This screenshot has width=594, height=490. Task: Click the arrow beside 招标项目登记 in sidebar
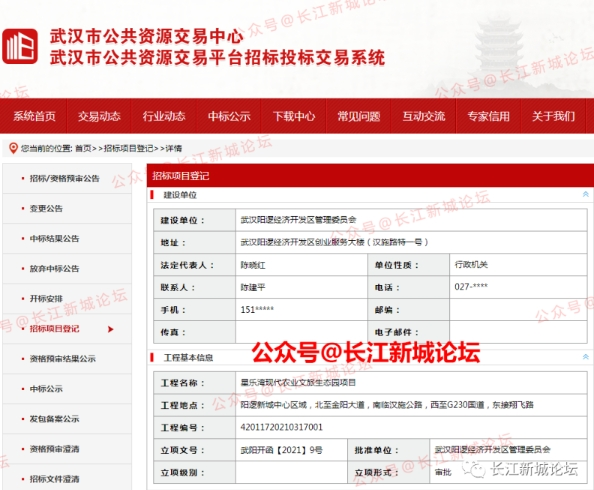tap(111, 329)
